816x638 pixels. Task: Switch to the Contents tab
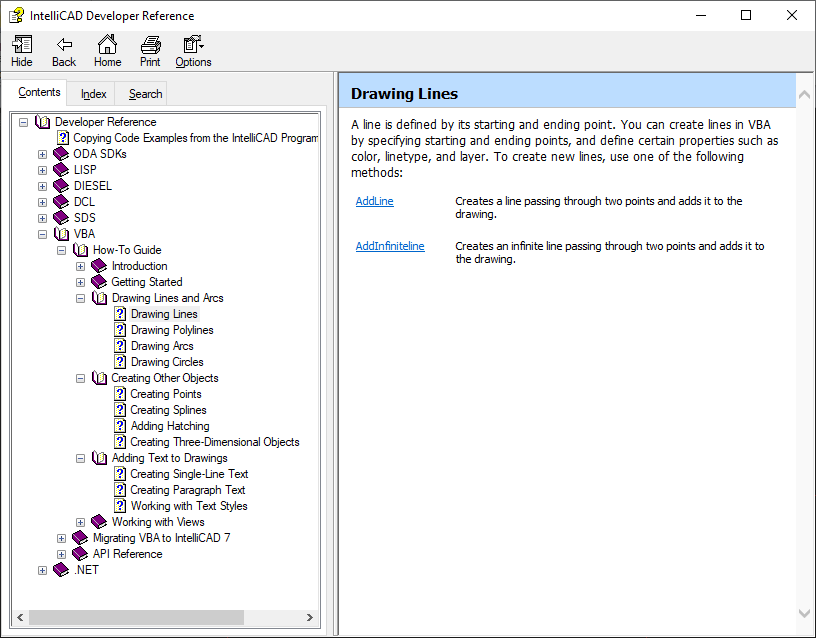coord(39,92)
